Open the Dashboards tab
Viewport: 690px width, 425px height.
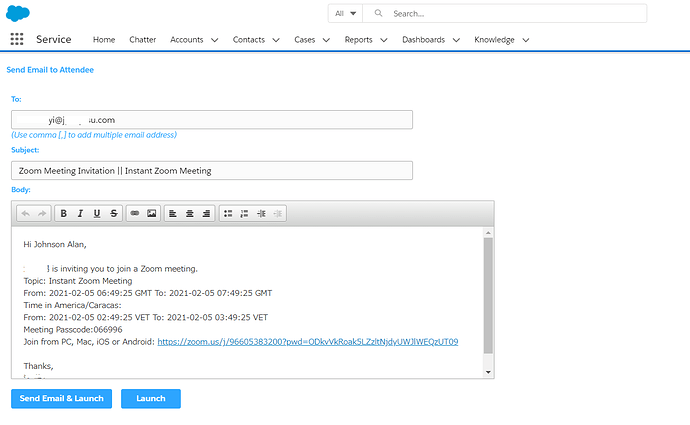[x=423, y=40]
